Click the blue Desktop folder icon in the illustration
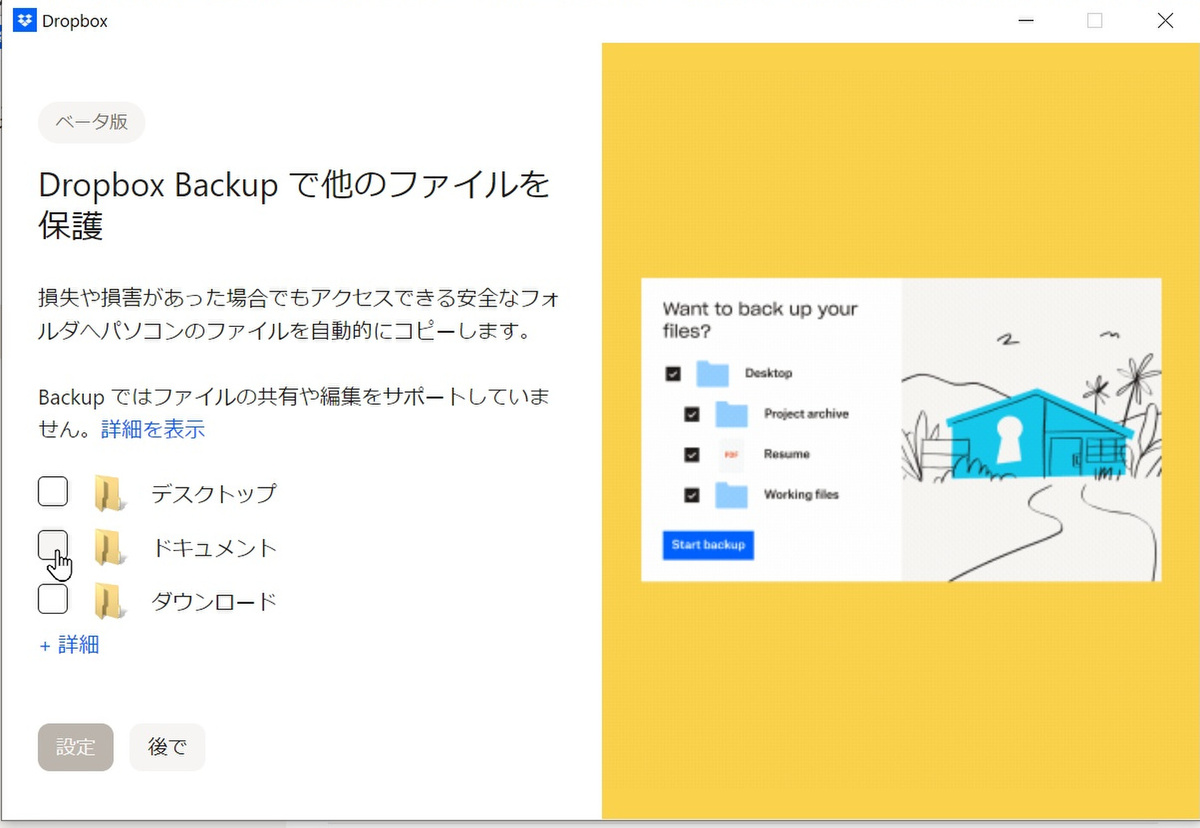This screenshot has height=828, width=1200. [x=711, y=371]
